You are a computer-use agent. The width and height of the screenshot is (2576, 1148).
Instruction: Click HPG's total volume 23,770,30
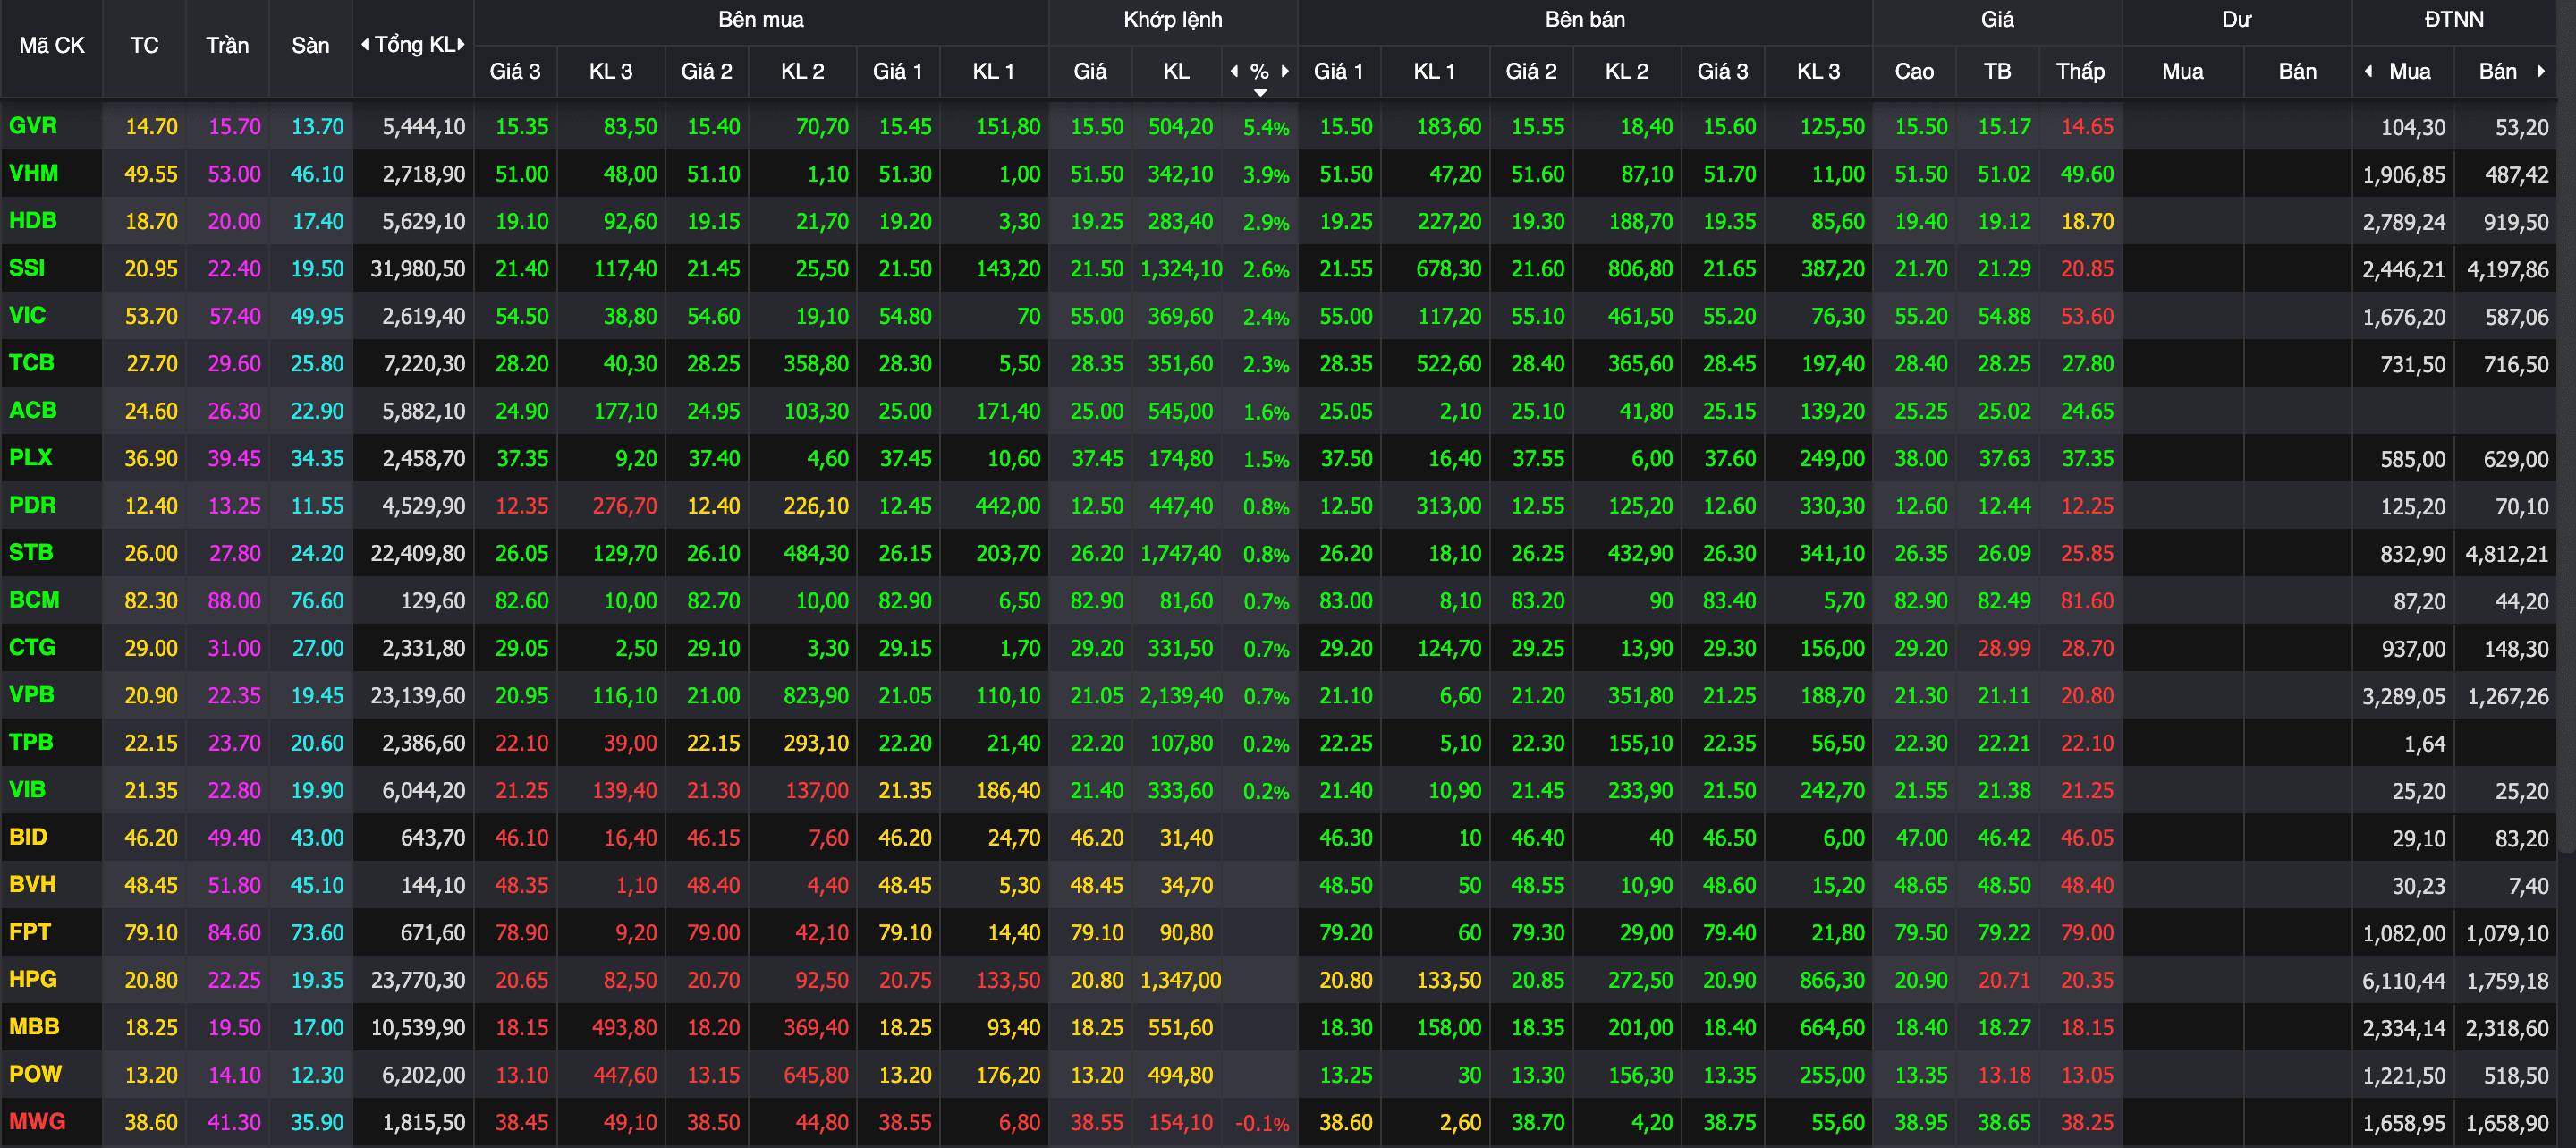[418, 980]
